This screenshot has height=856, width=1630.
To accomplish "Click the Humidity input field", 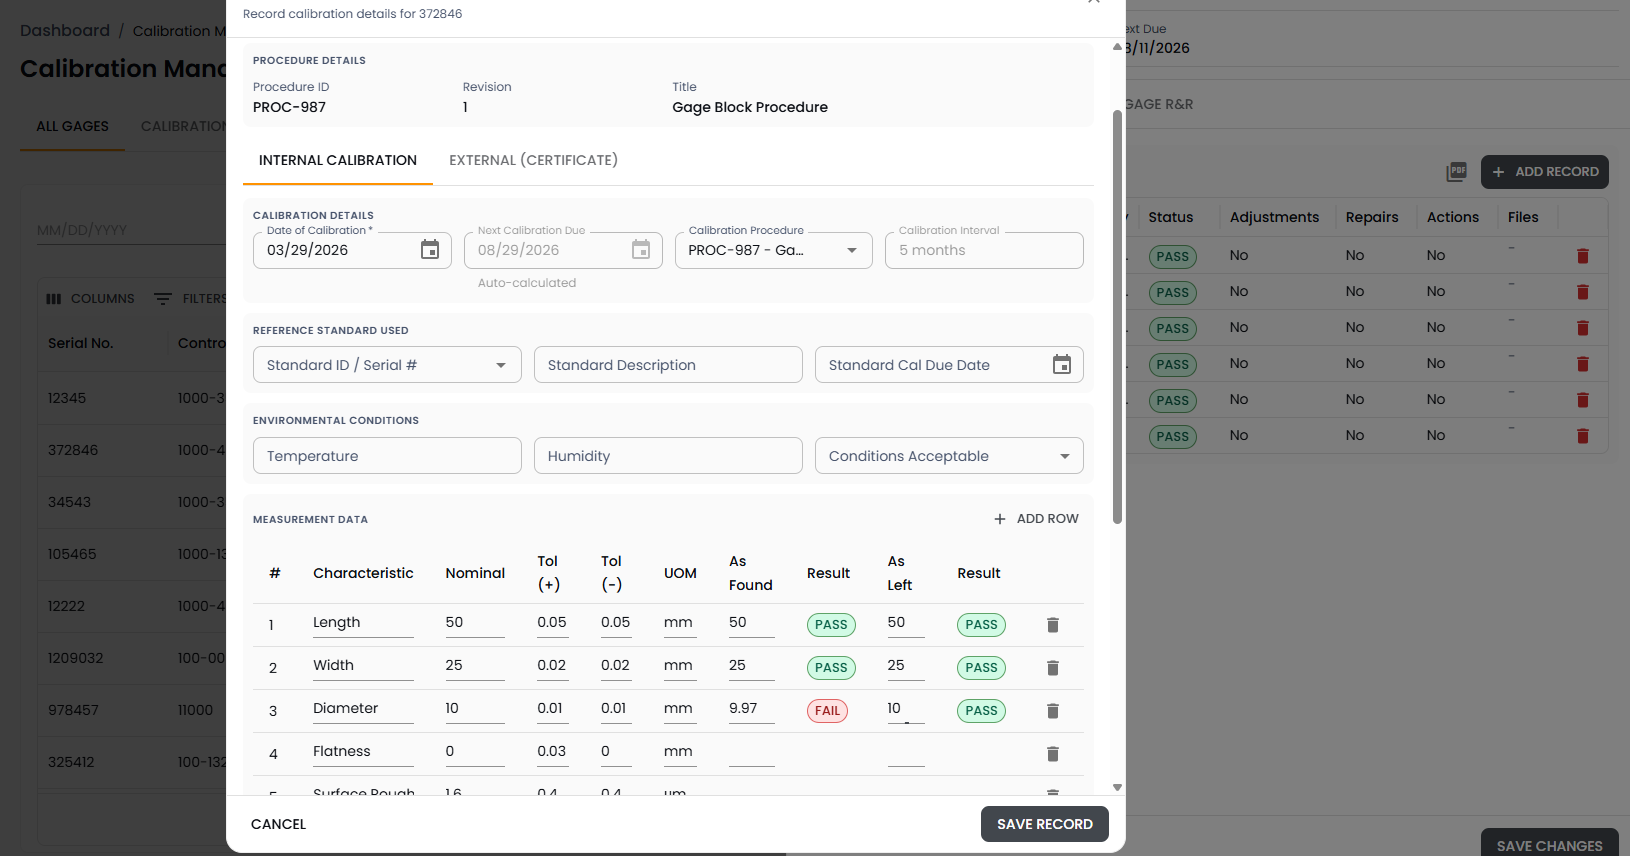I will pos(668,456).
